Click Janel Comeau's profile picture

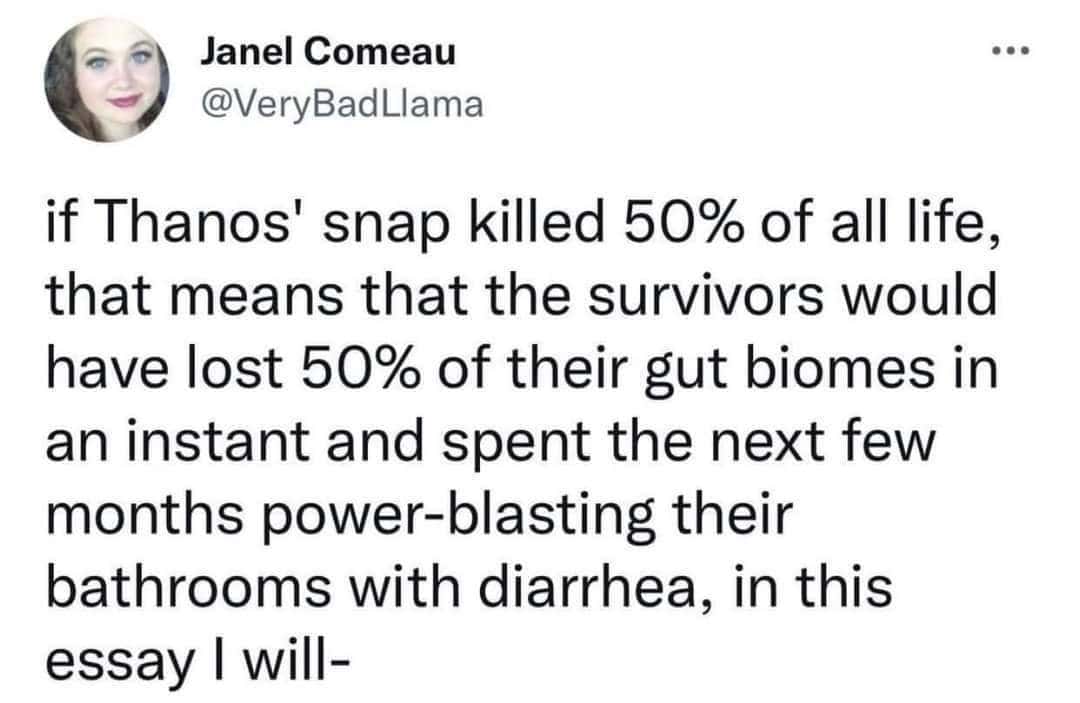(103, 80)
